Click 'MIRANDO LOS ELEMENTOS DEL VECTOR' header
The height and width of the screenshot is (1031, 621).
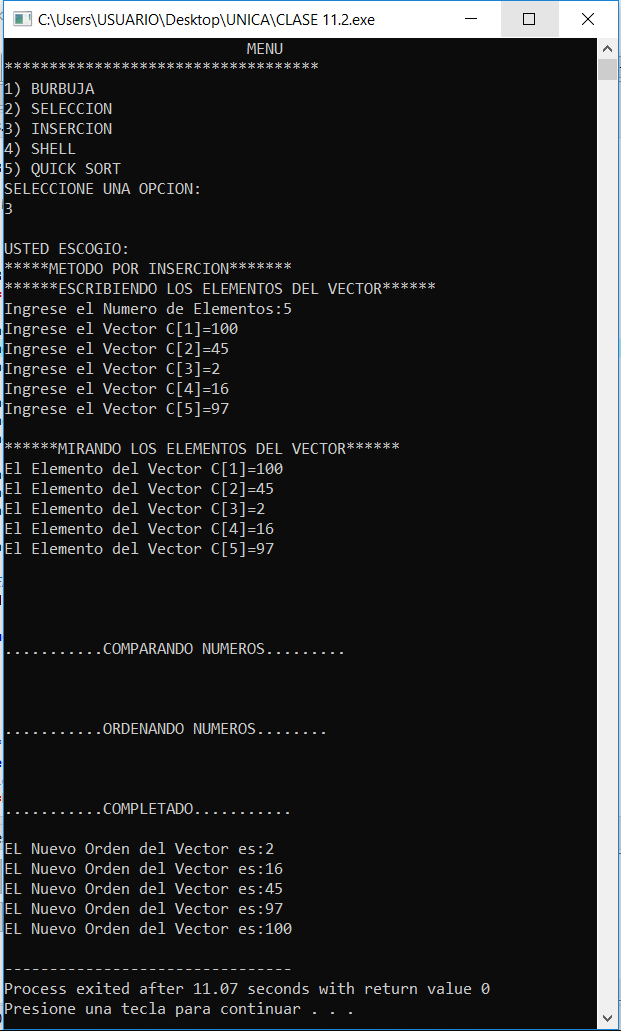tap(202, 448)
